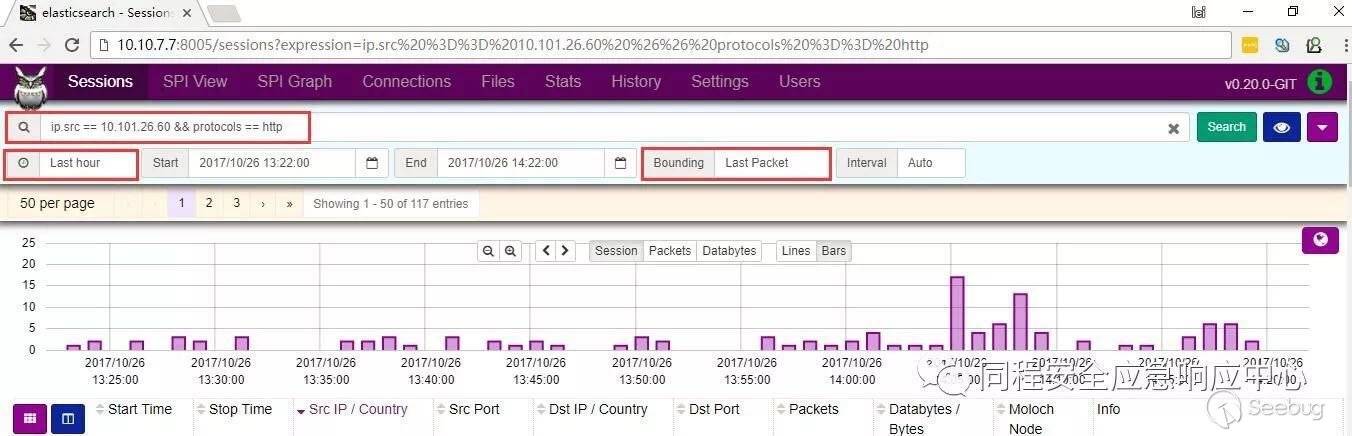Open the purple column grid button

click(29, 420)
